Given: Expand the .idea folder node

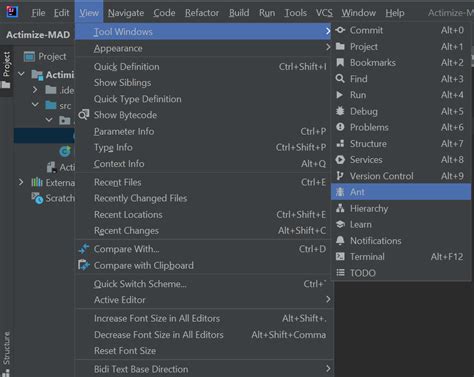Looking at the screenshot, I should [x=35, y=89].
